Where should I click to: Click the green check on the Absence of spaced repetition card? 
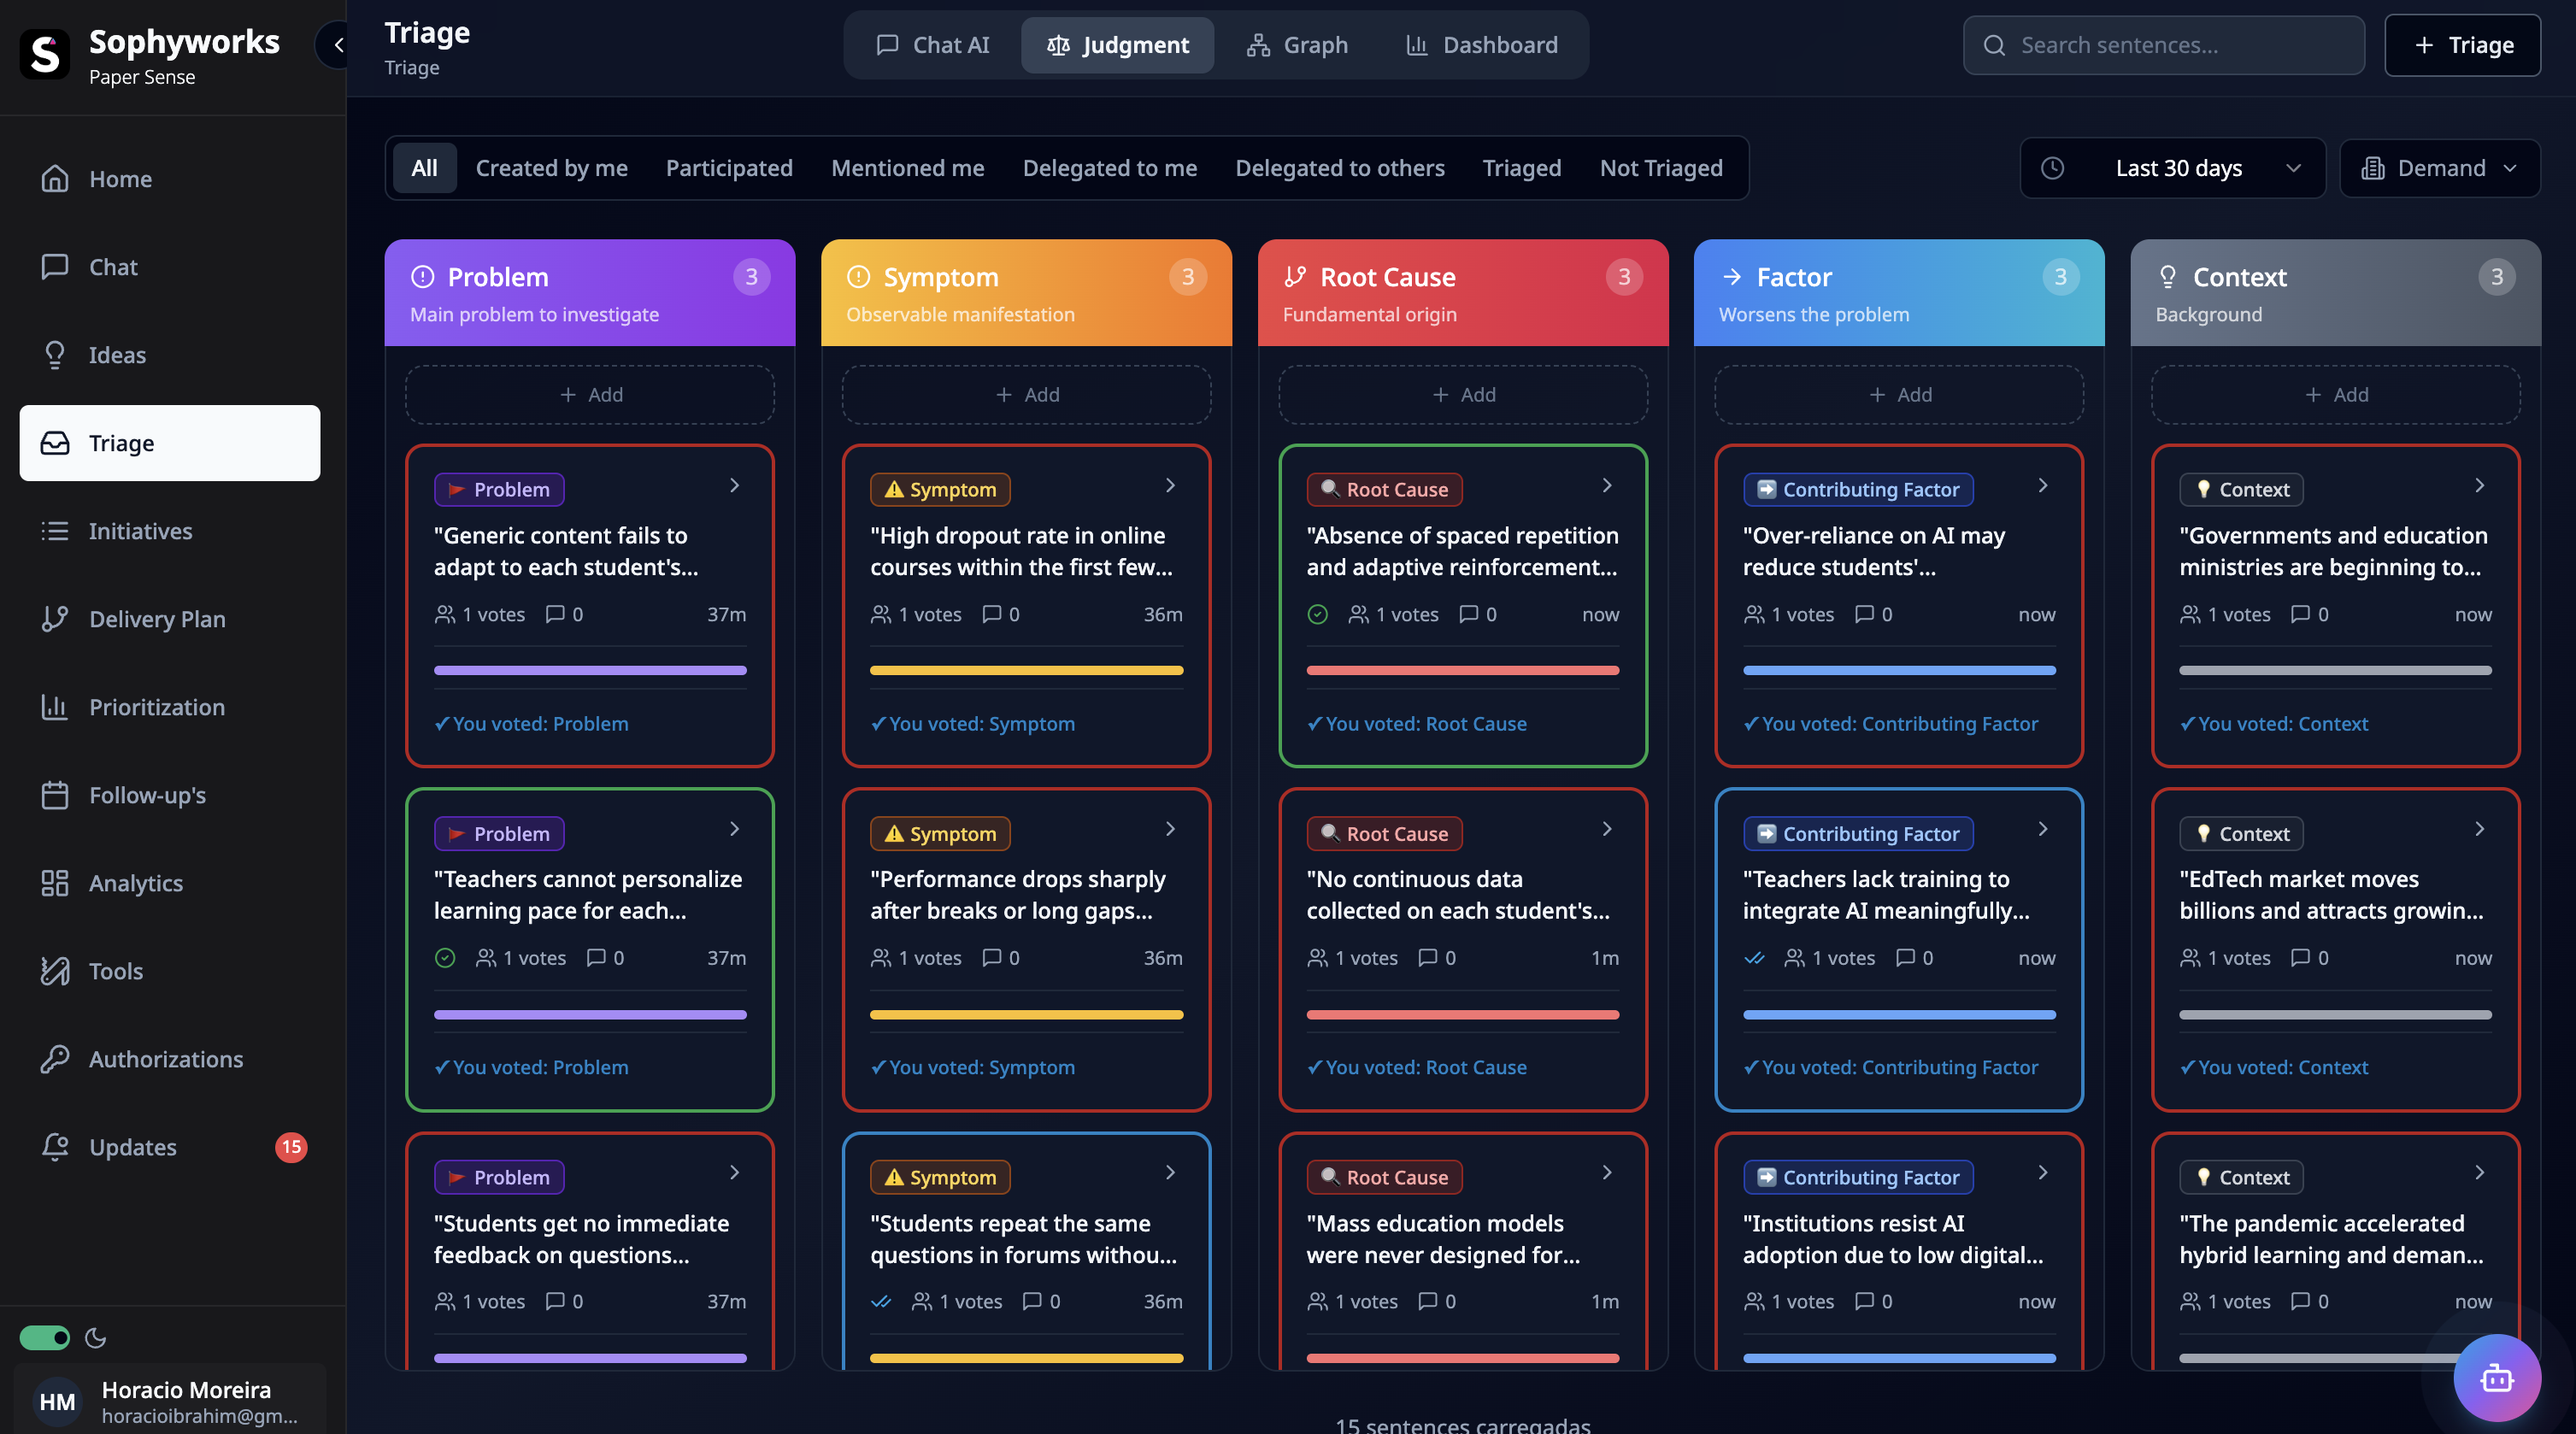click(1318, 614)
